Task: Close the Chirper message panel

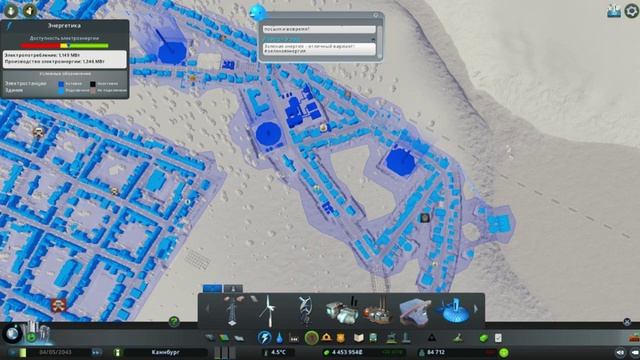Action: coord(376,16)
